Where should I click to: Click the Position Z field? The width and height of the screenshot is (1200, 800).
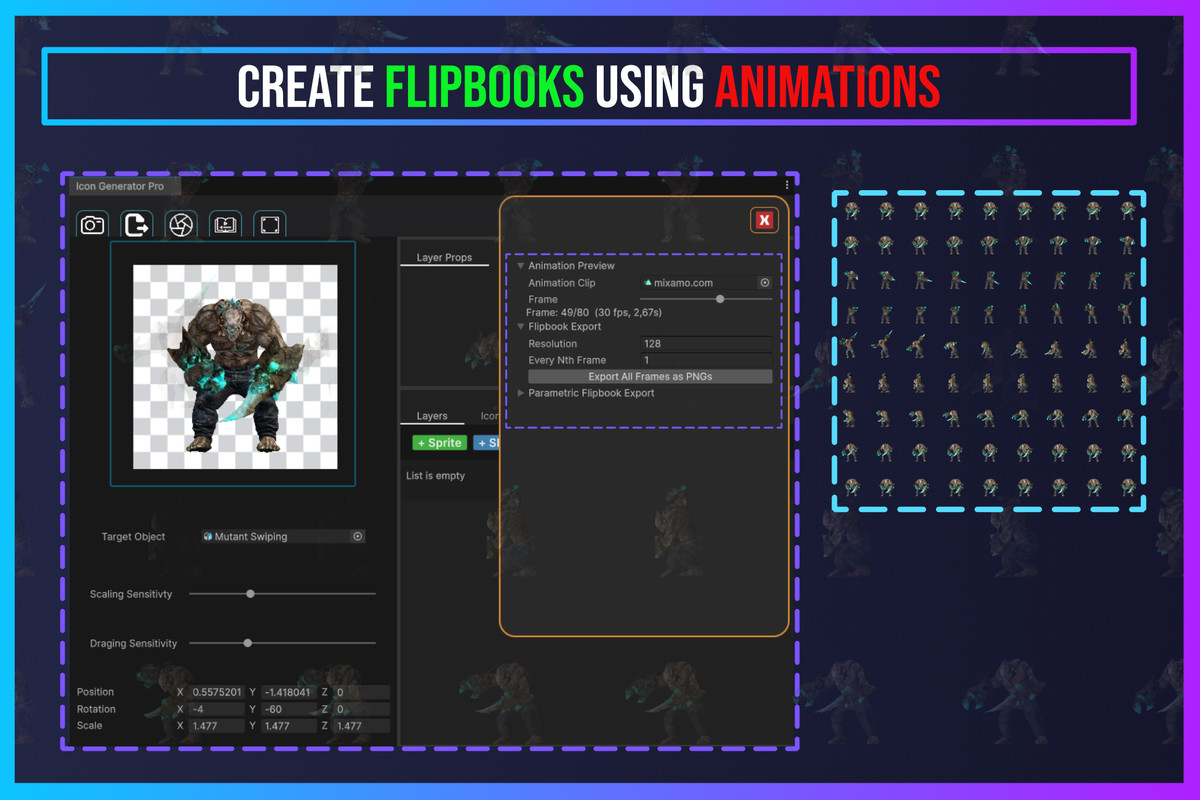tap(362, 692)
